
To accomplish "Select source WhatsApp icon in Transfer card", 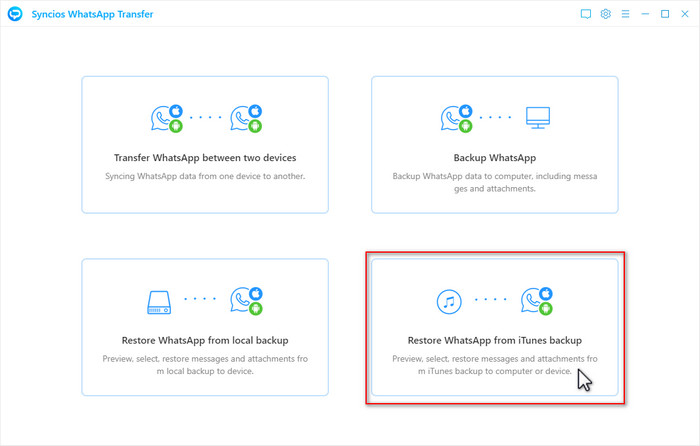I will pyautogui.click(x=167, y=118).
